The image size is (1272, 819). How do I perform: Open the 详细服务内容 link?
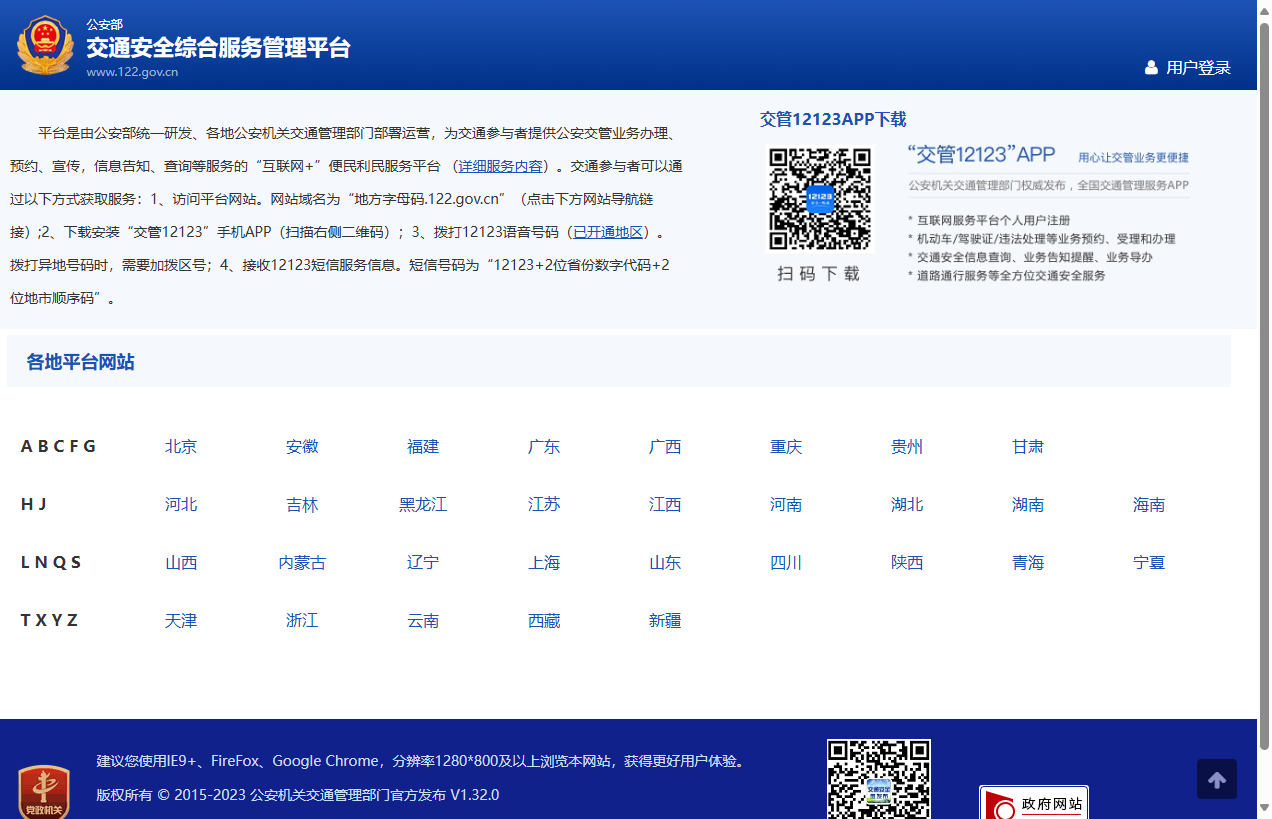coord(500,165)
